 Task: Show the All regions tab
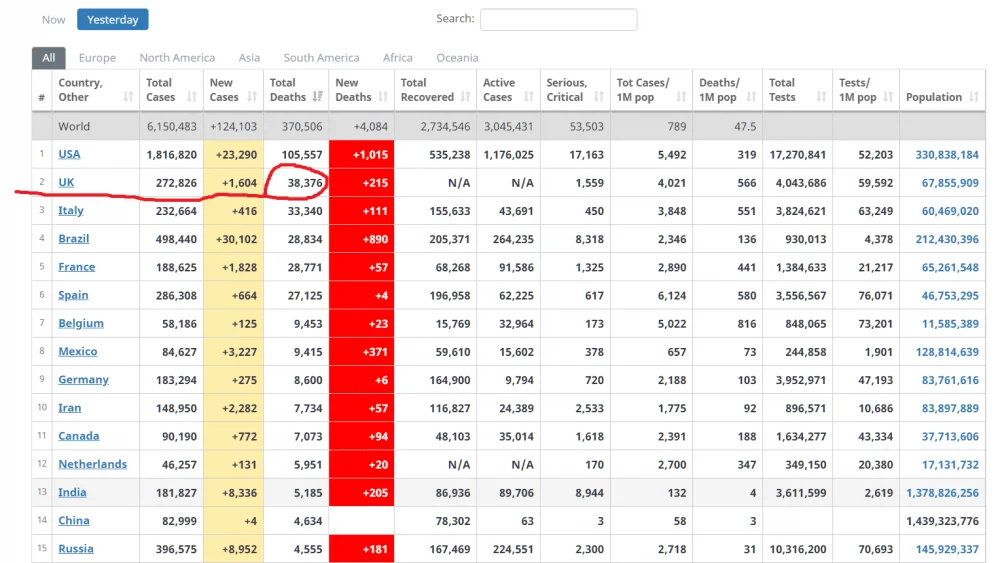point(48,57)
